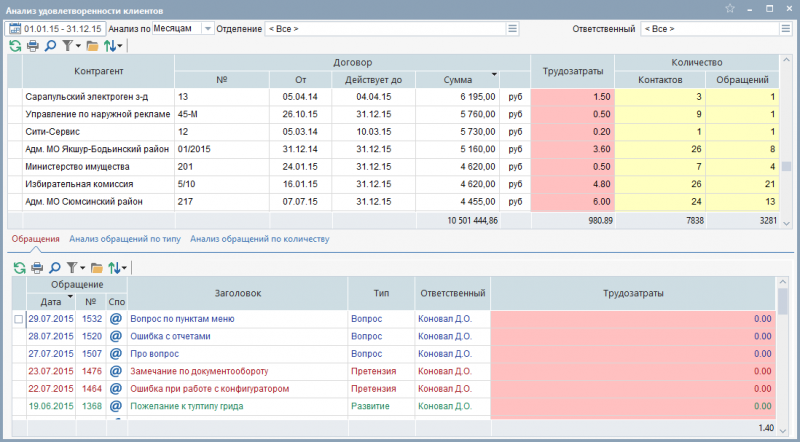Click Заголовок column header
Viewport: 800px width, 442px height.
click(238, 293)
